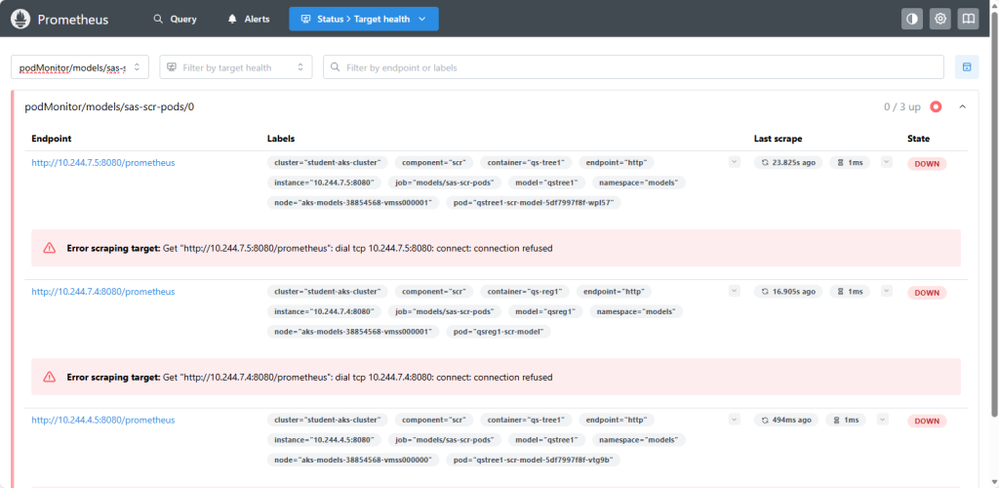Click the 23.825s ago last scrape badge
Image resolution: width=999 pixels, height=488 pixels.
(788, 162)
